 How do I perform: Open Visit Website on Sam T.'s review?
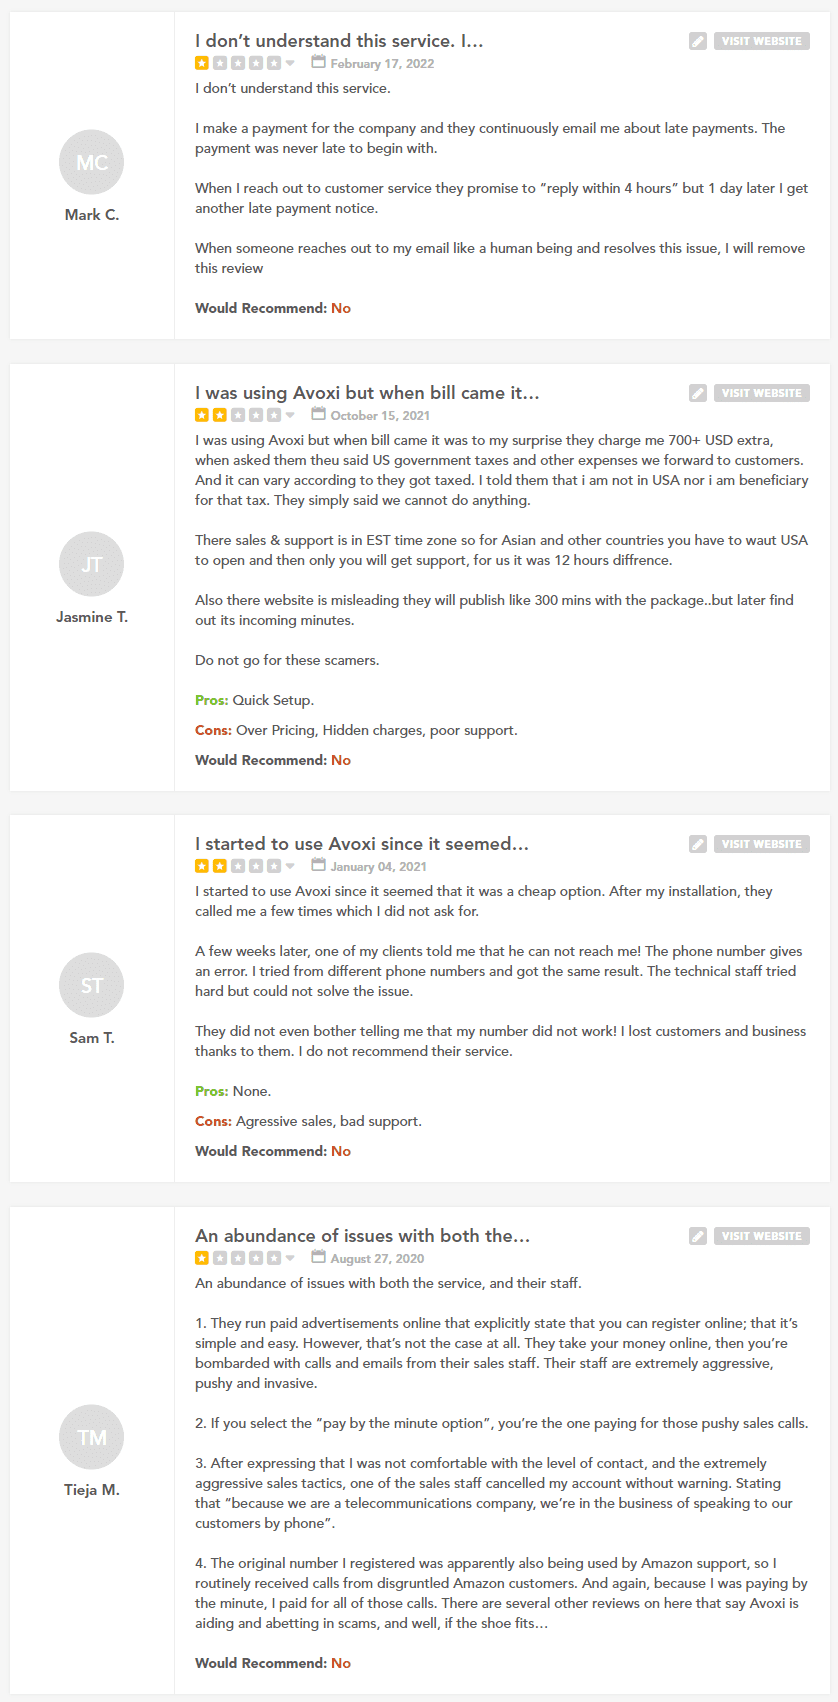(x=762, y=844)
